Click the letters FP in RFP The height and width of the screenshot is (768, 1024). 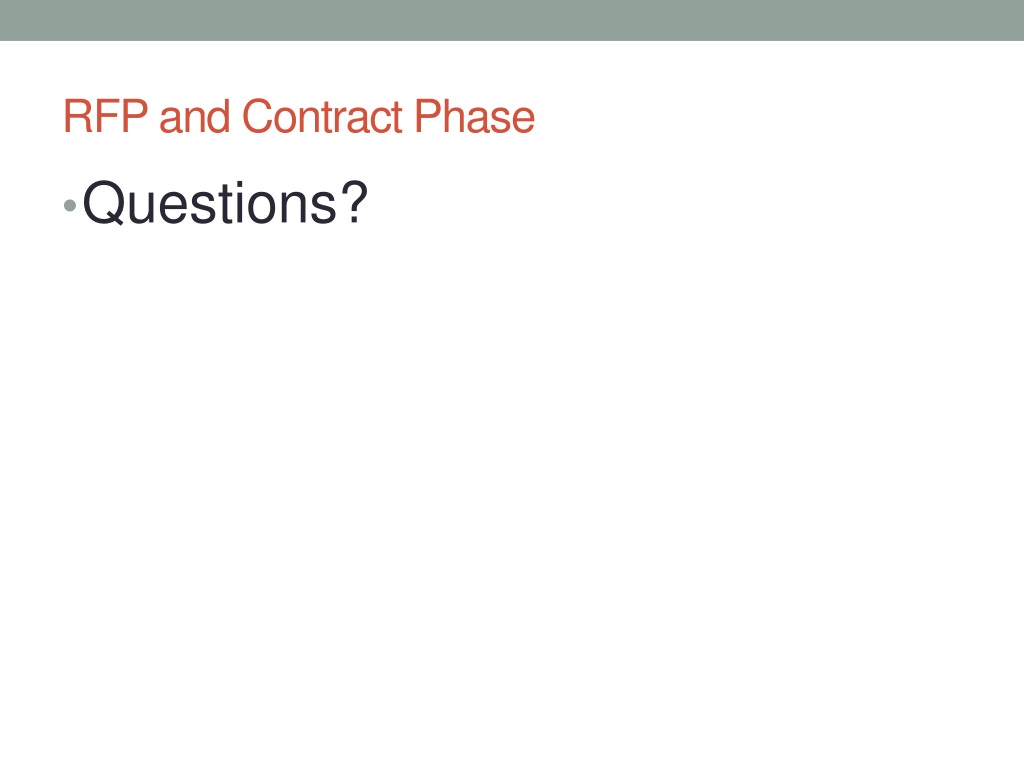[122, 117]
